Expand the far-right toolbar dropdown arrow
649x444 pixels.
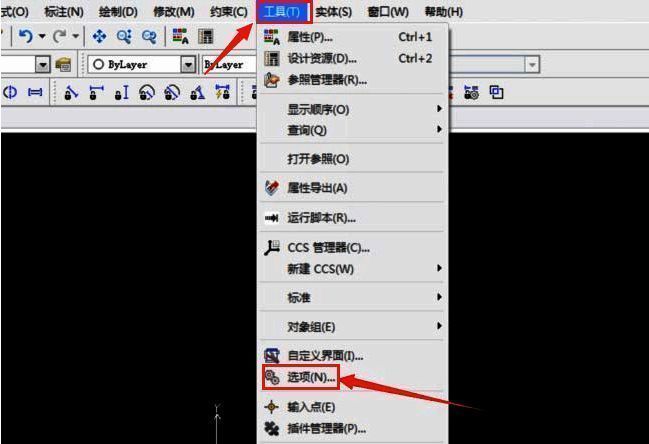click(532, 65)
